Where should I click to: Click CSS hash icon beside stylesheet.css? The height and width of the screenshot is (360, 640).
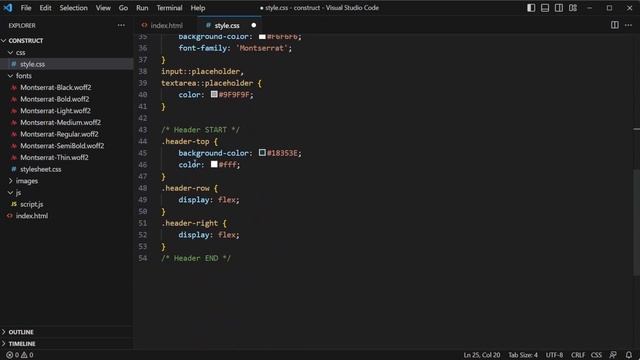point(14,169)
